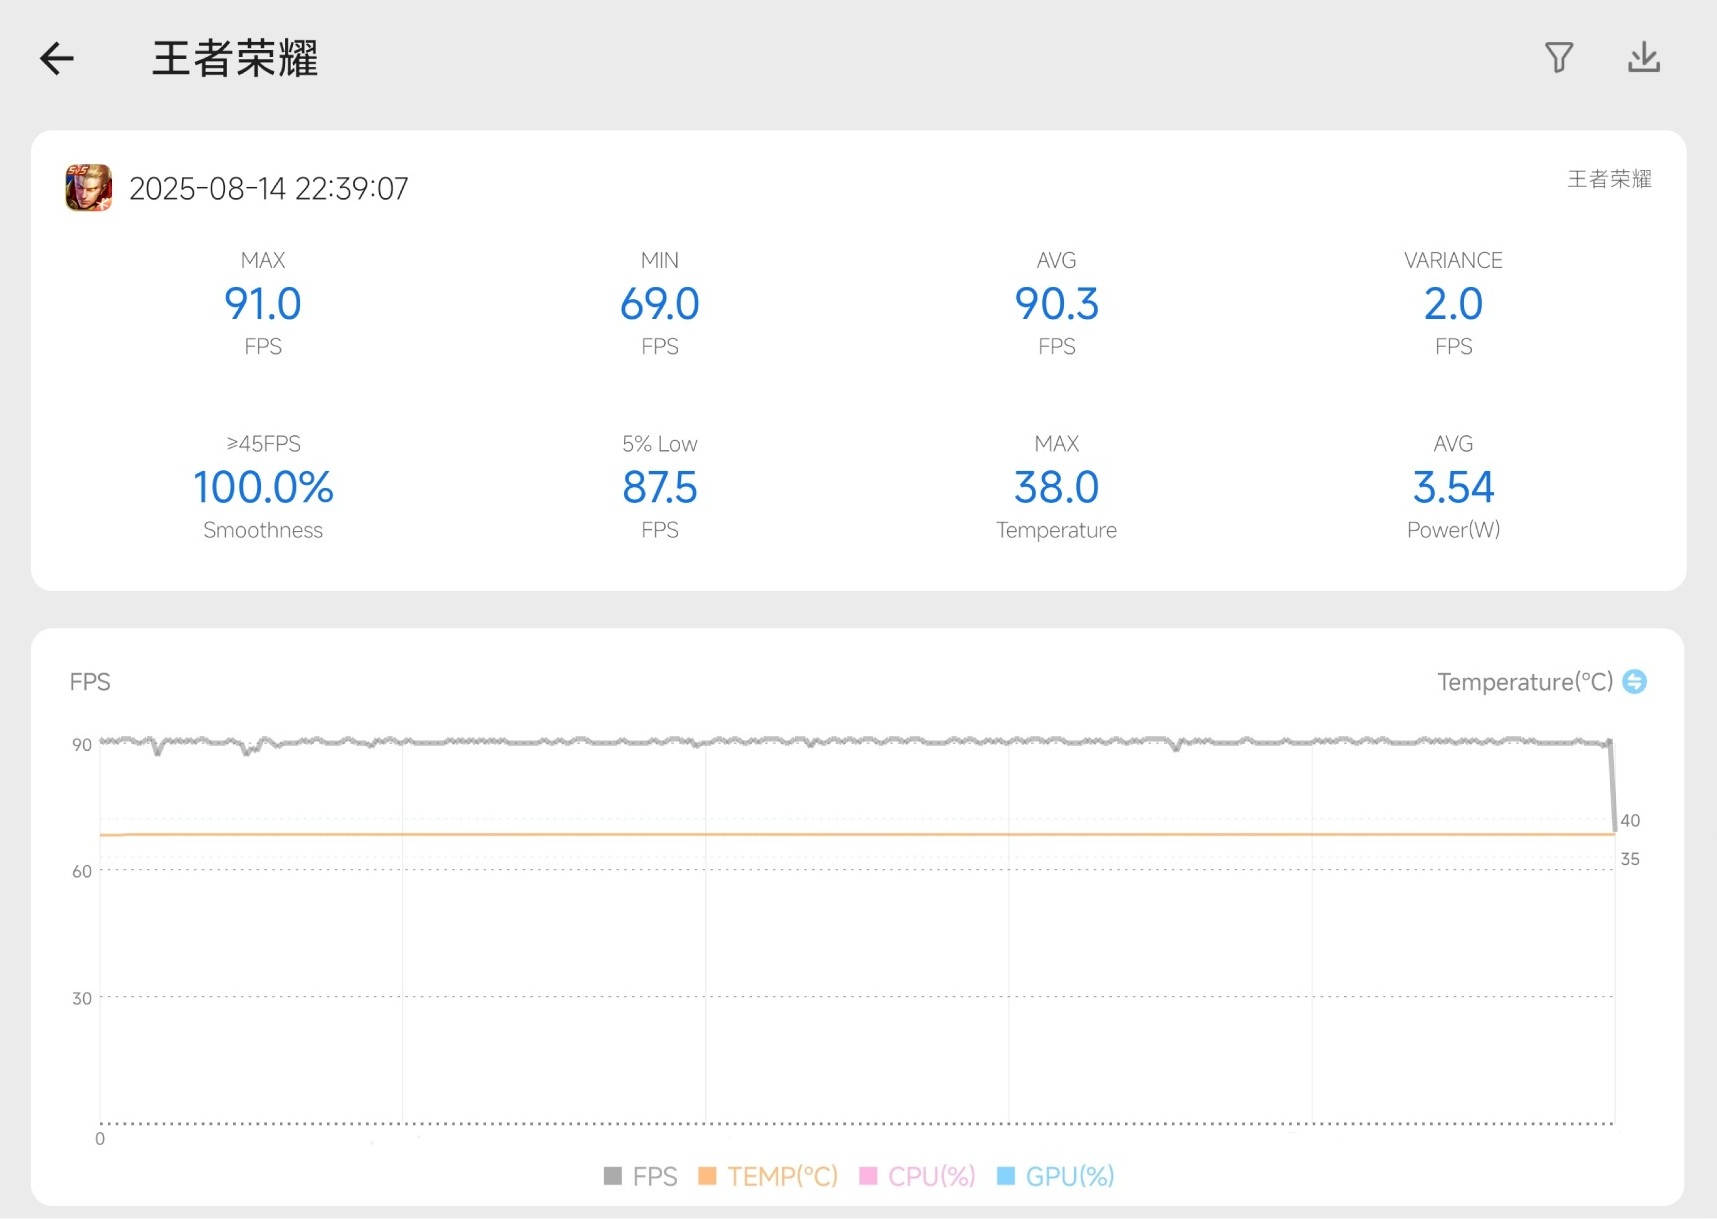Switch right axis with the blue swap icon
Viewport: 1717px width, 1220px height.
1634,682
